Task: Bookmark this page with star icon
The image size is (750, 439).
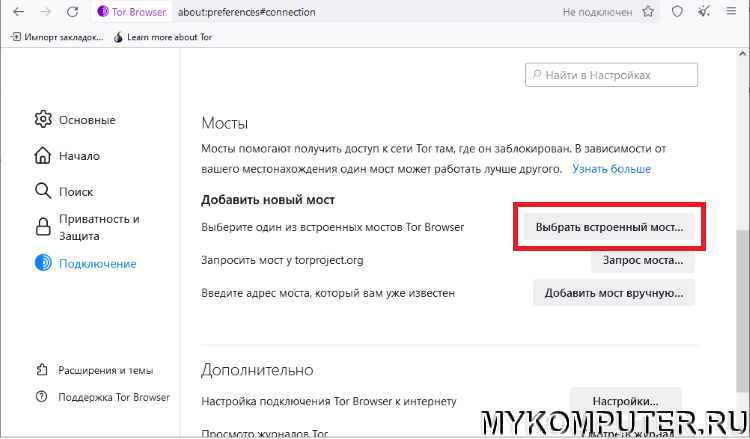Action: (x=648, y=12)
